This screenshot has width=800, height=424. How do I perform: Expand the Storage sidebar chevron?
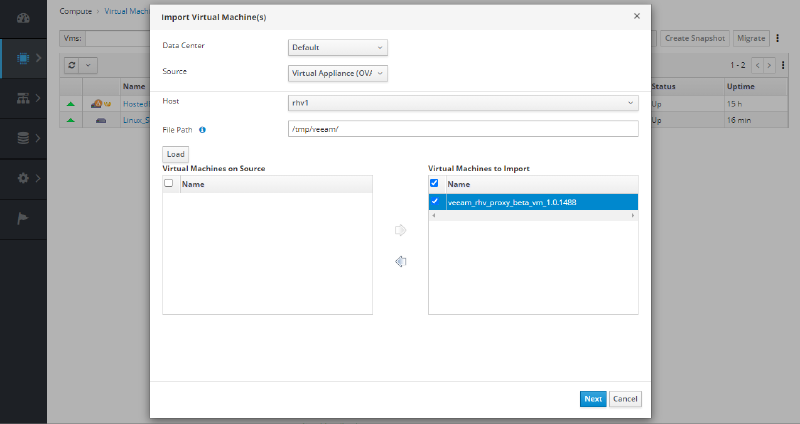(x=38, y=138)
